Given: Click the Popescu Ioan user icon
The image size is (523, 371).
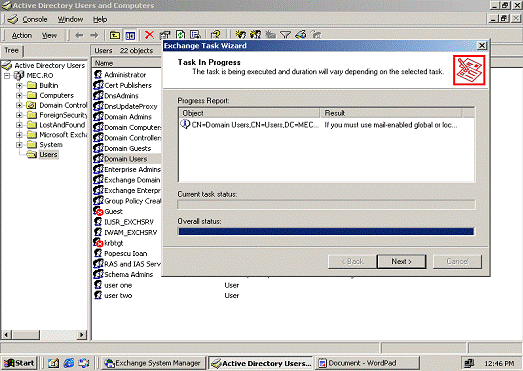Looking at the screenshot, I should pos(98,253).
